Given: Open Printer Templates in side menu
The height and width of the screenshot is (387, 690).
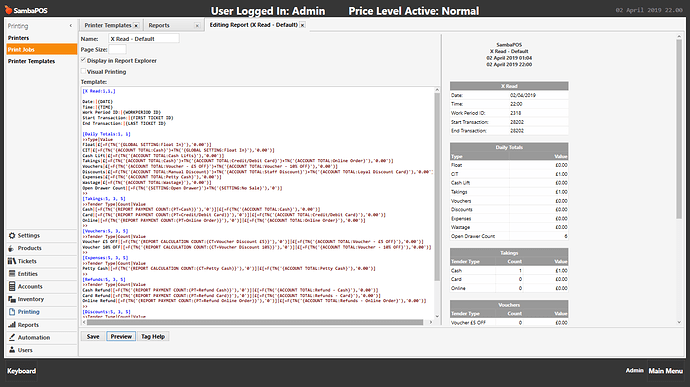Looking at the screenshot, I should pos(41,61).
